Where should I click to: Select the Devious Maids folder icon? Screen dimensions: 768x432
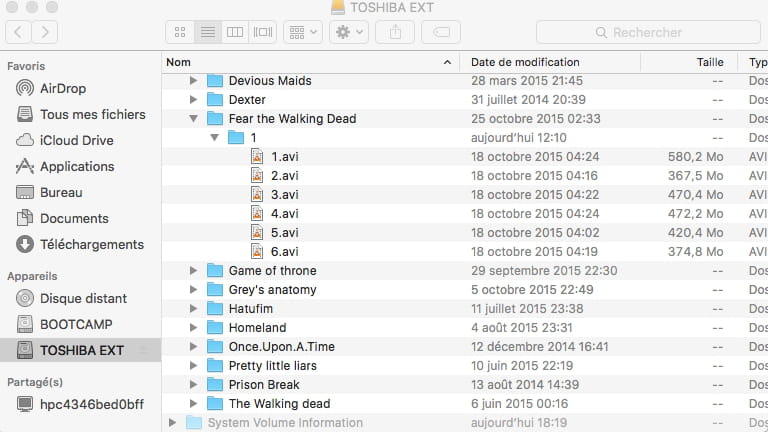pyautogui.click(x=215, y=80)
